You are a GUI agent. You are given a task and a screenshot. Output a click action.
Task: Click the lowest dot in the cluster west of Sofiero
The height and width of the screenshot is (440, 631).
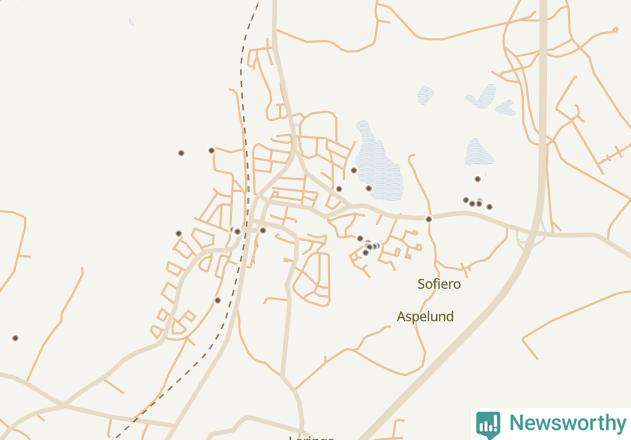[x=365, y=253]
